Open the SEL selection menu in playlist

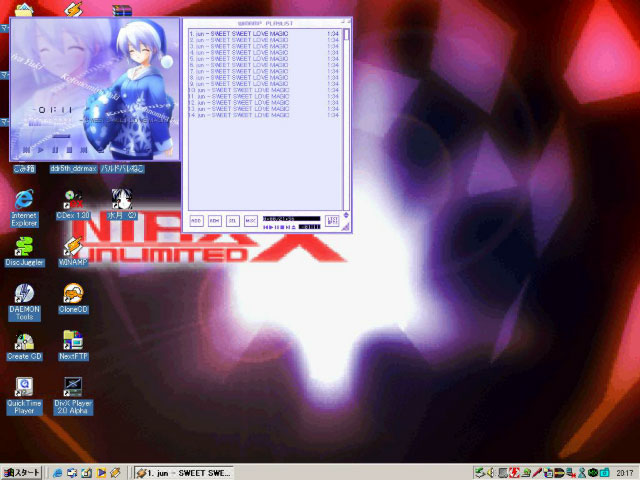[232, 220]
